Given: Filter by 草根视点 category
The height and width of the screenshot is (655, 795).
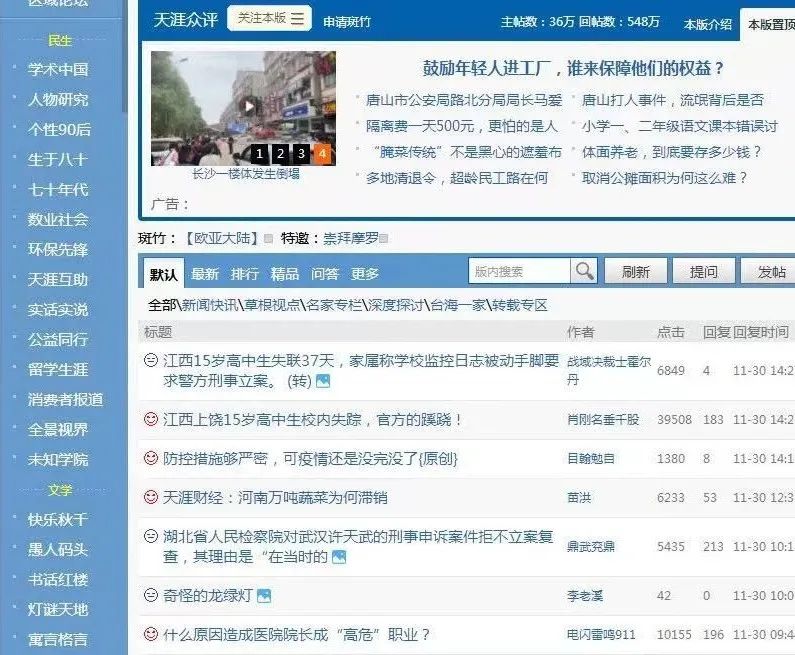Looking at the screenshot, I should coord(272,305).
